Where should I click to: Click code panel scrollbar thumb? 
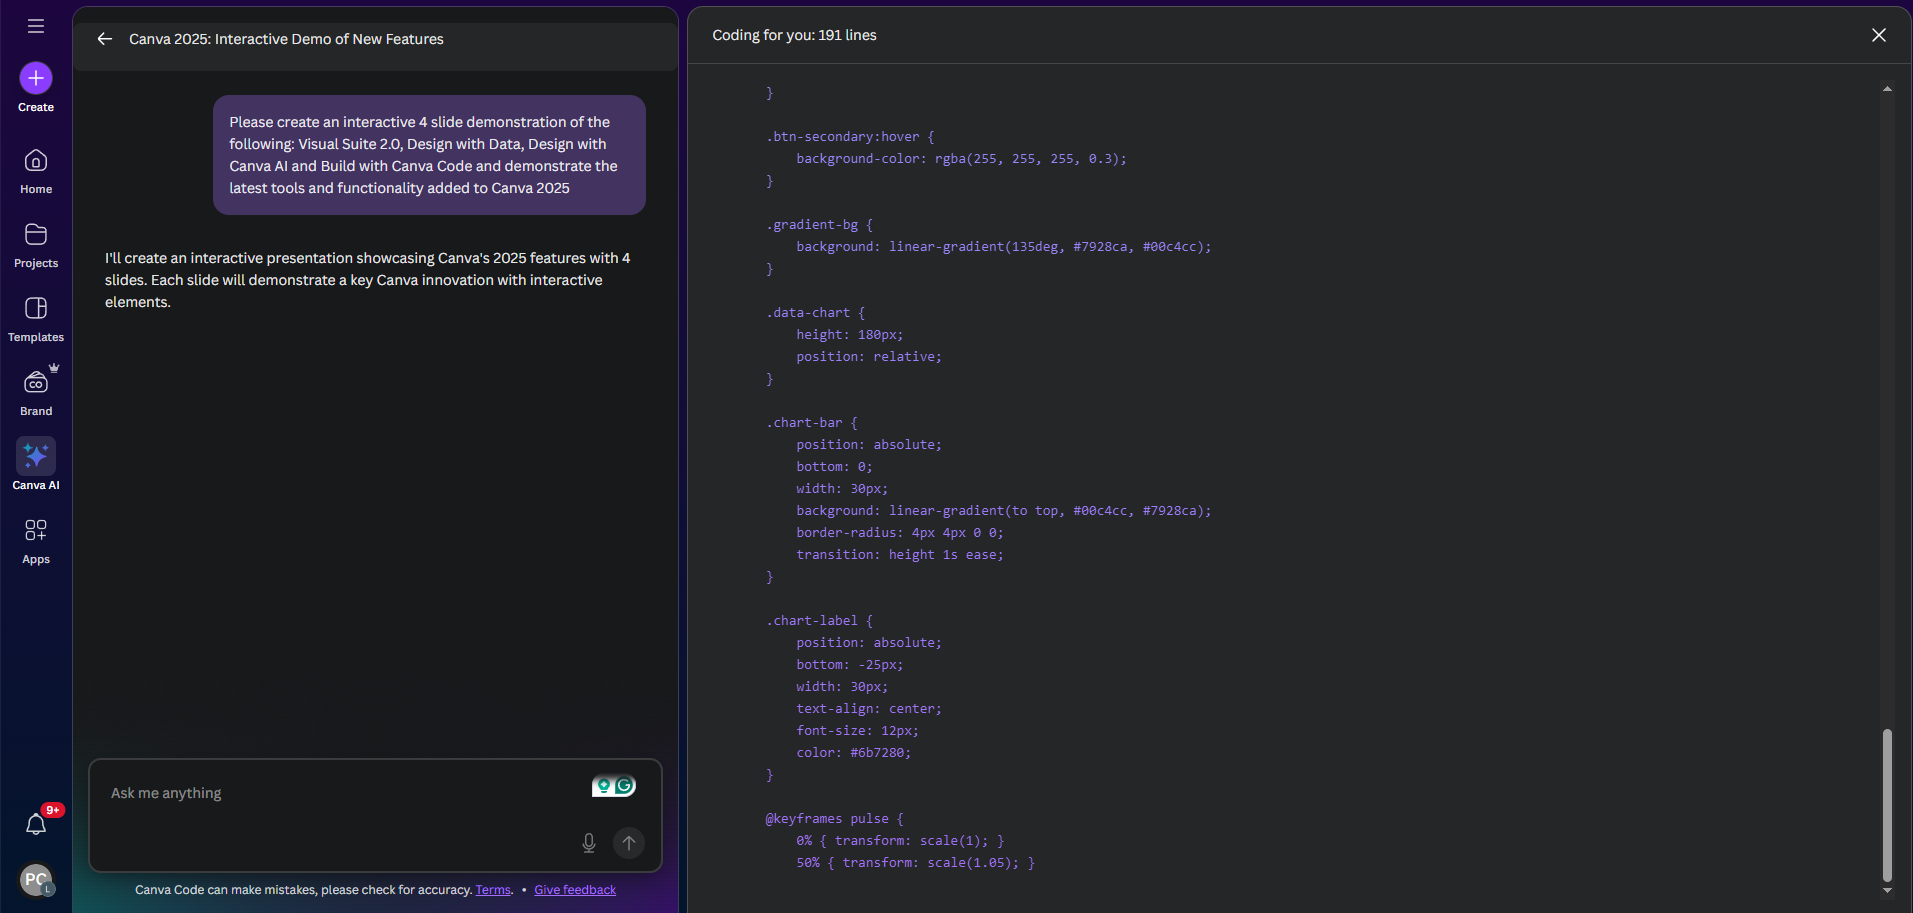[x=1887, y=805]
